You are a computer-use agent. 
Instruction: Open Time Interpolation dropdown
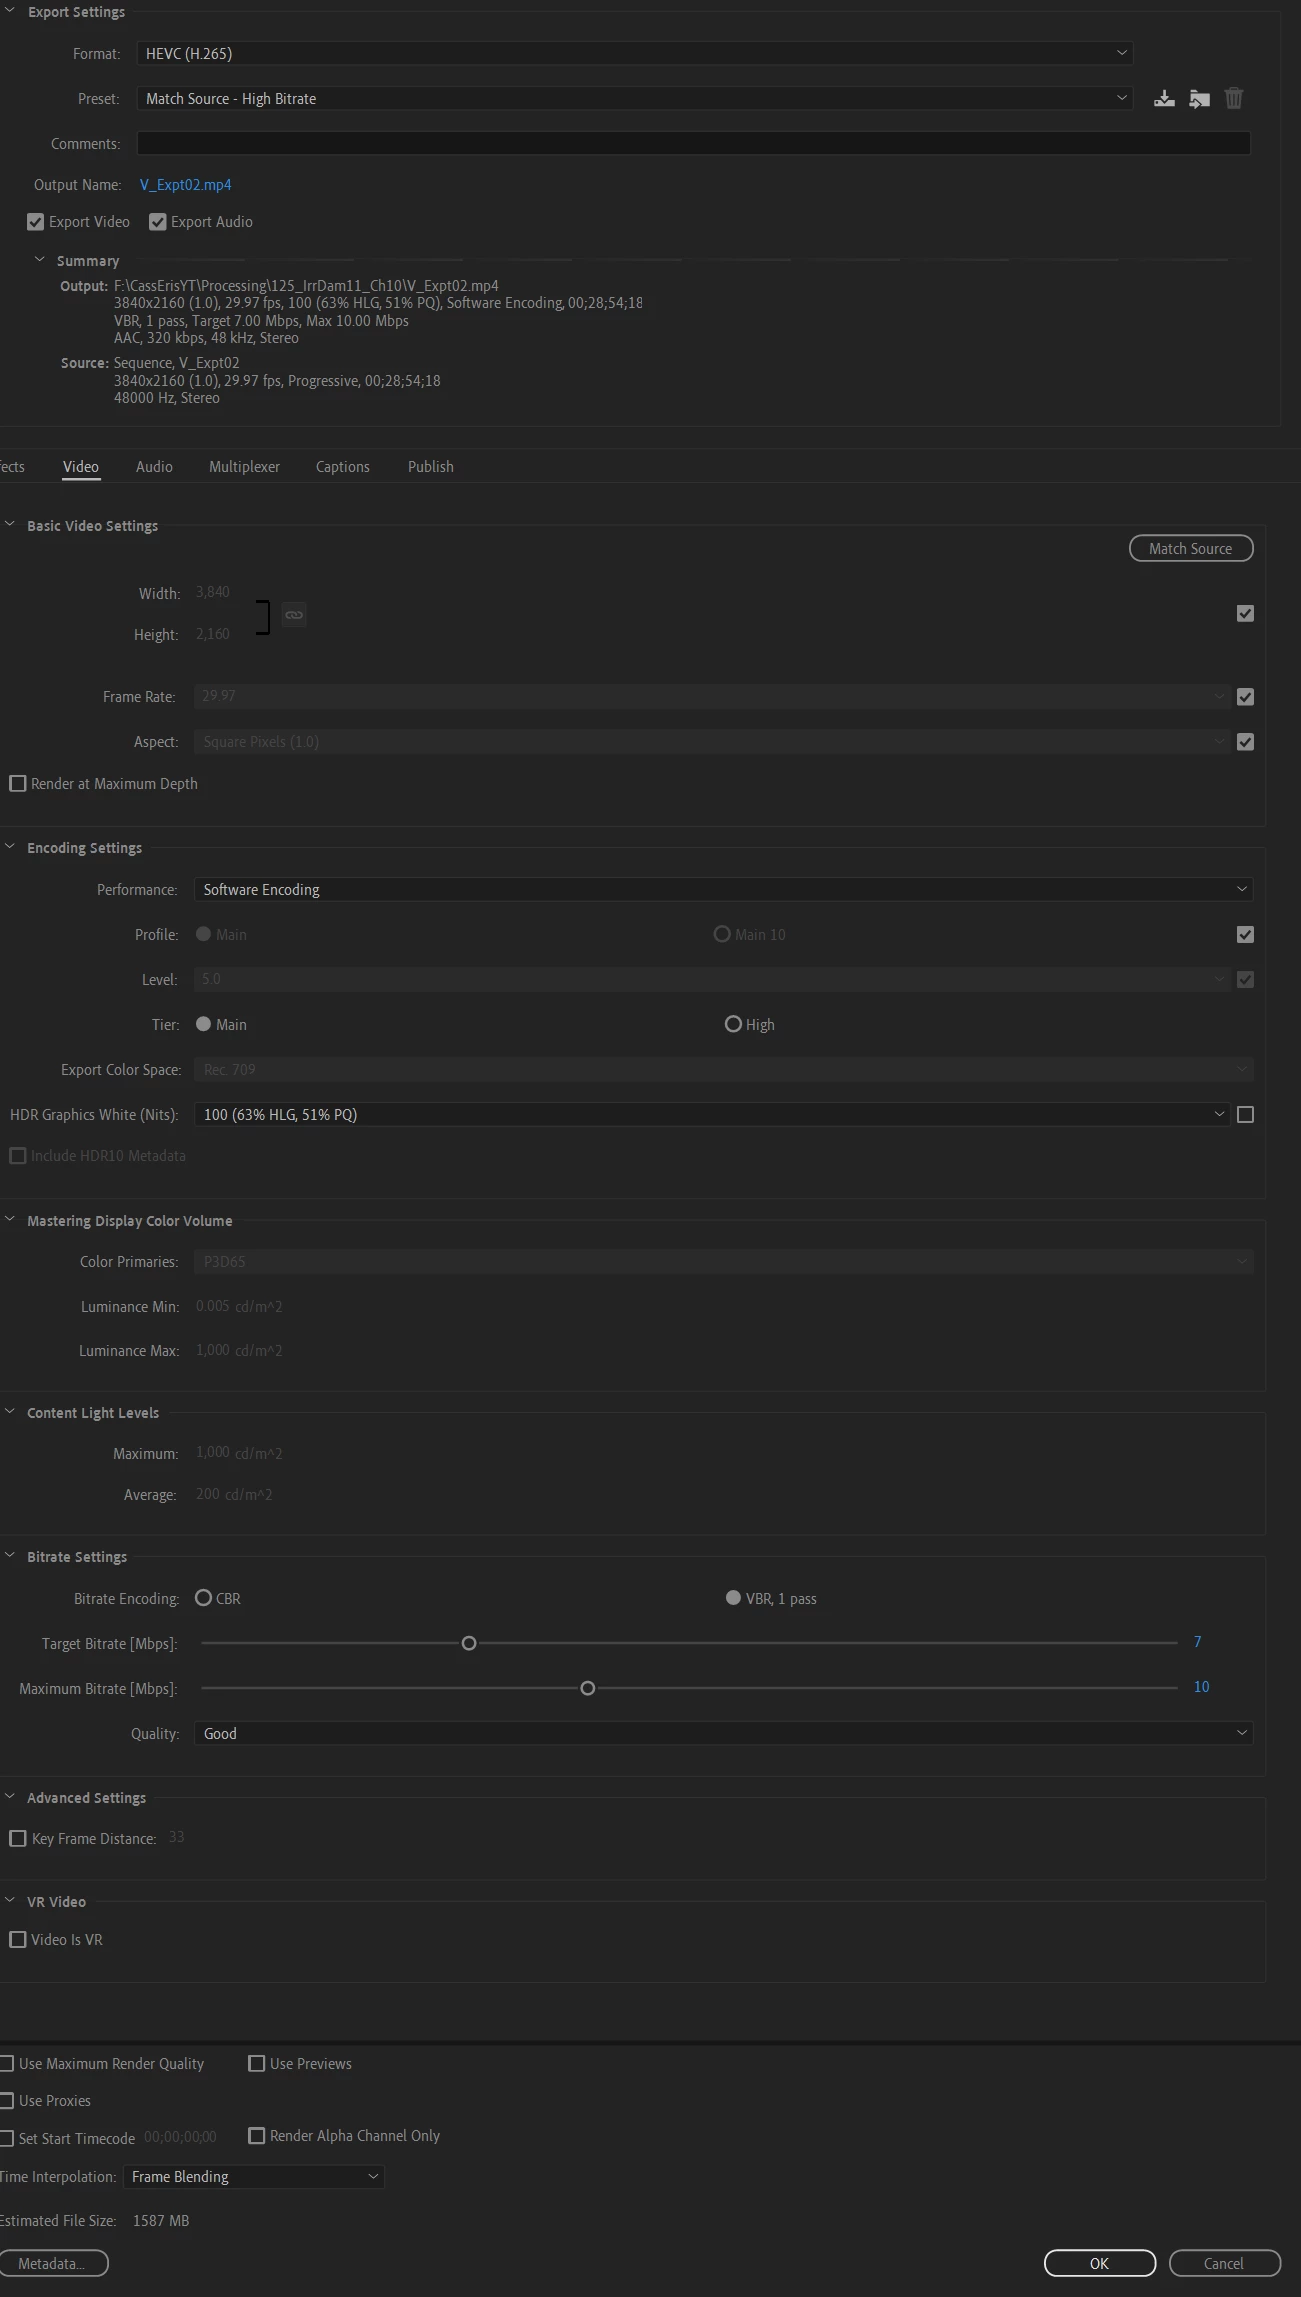coord(254,2177)
